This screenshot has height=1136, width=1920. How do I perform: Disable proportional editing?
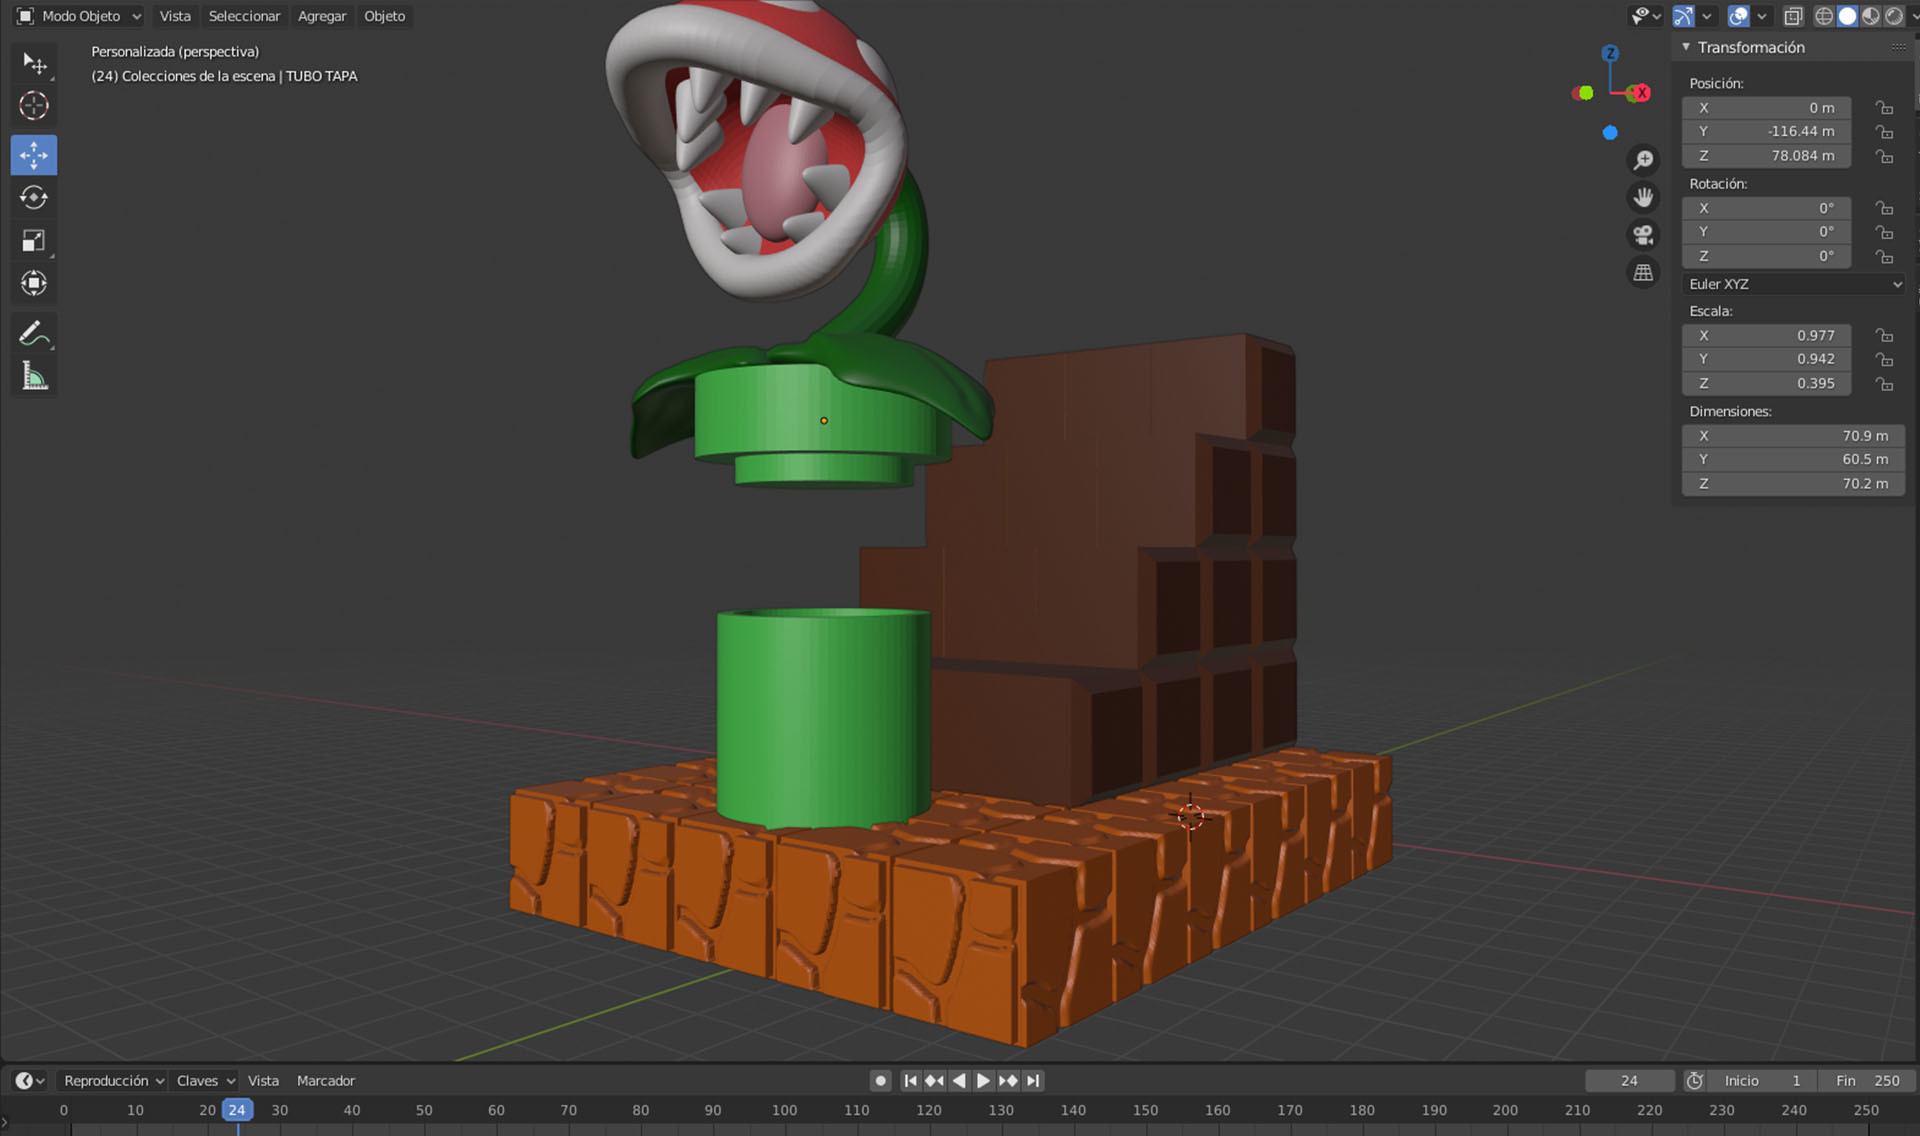click(1737, 16)
